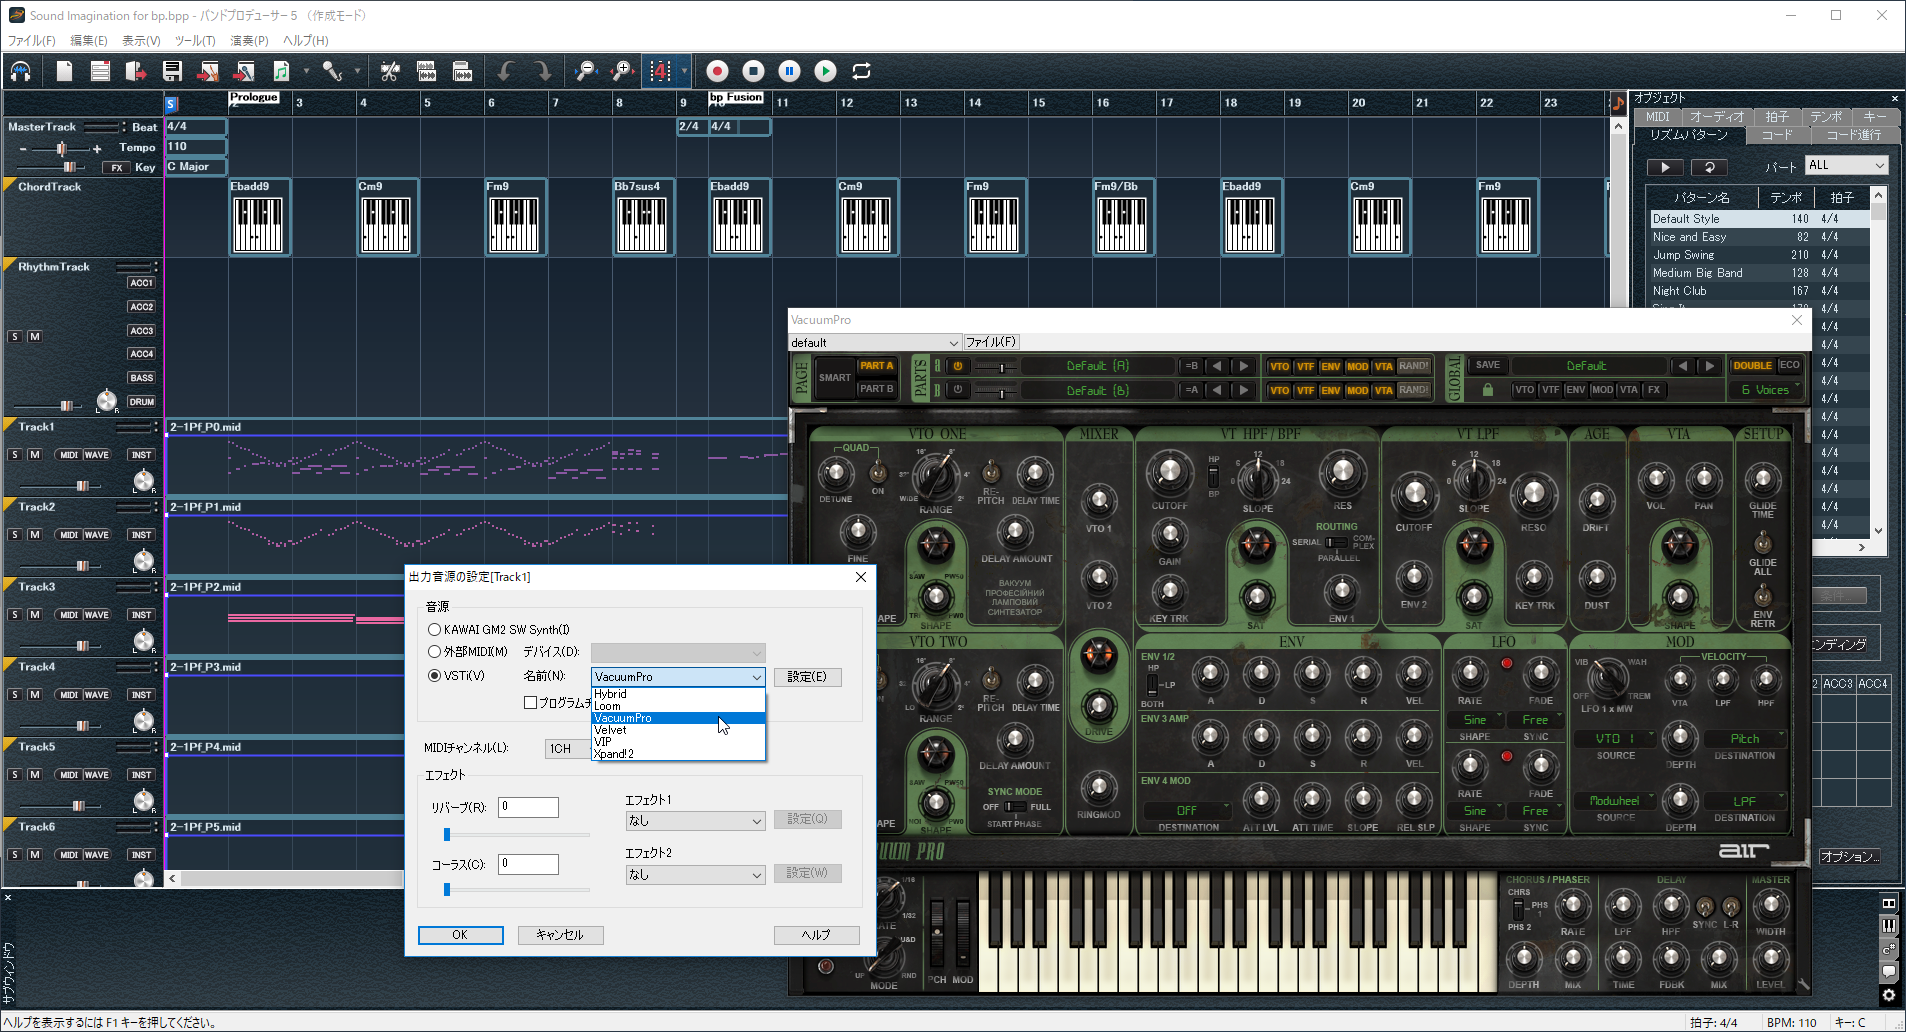Adjust the コーラス slider
1906x1032 pixels.
click(x=447, y=889)
